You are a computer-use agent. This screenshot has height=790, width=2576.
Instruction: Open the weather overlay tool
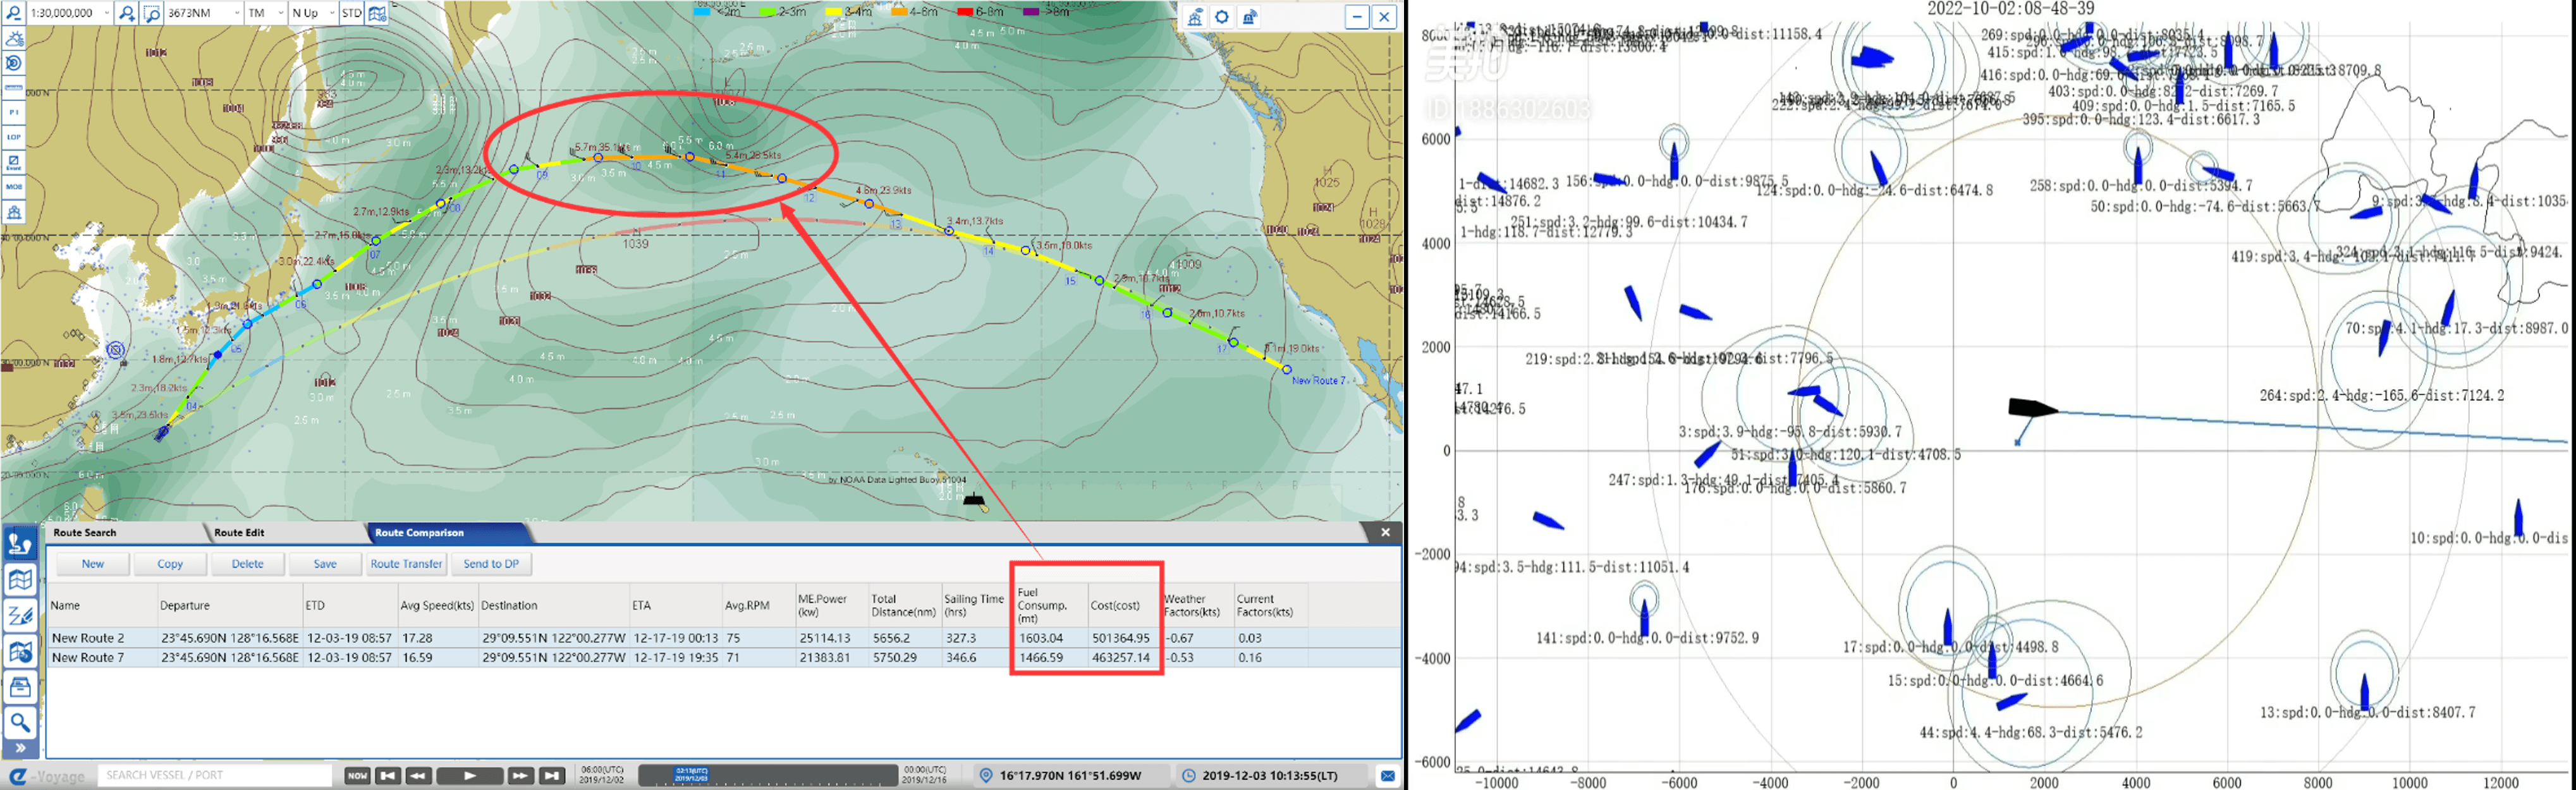click(x=14, y=39)
